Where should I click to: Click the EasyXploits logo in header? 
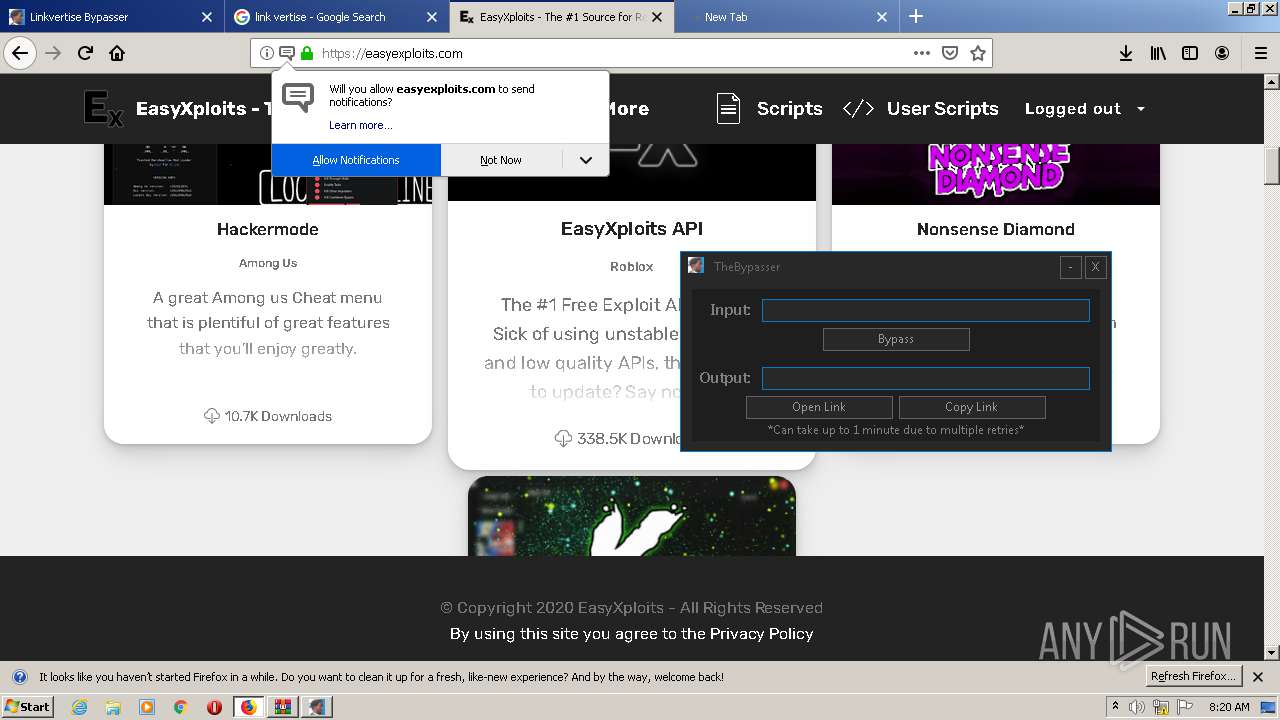[x=103, y=108]
